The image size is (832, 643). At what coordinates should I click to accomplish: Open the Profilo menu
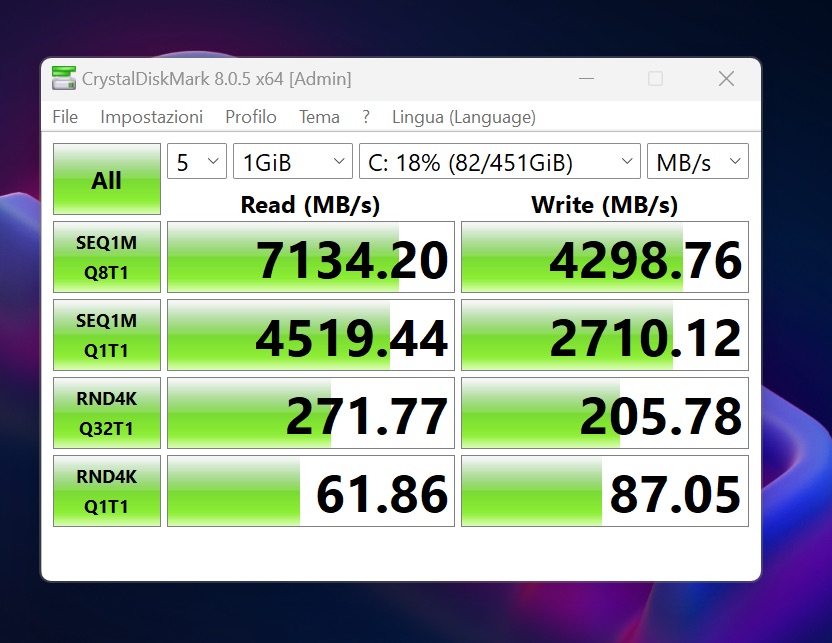[x=250, y=117]
